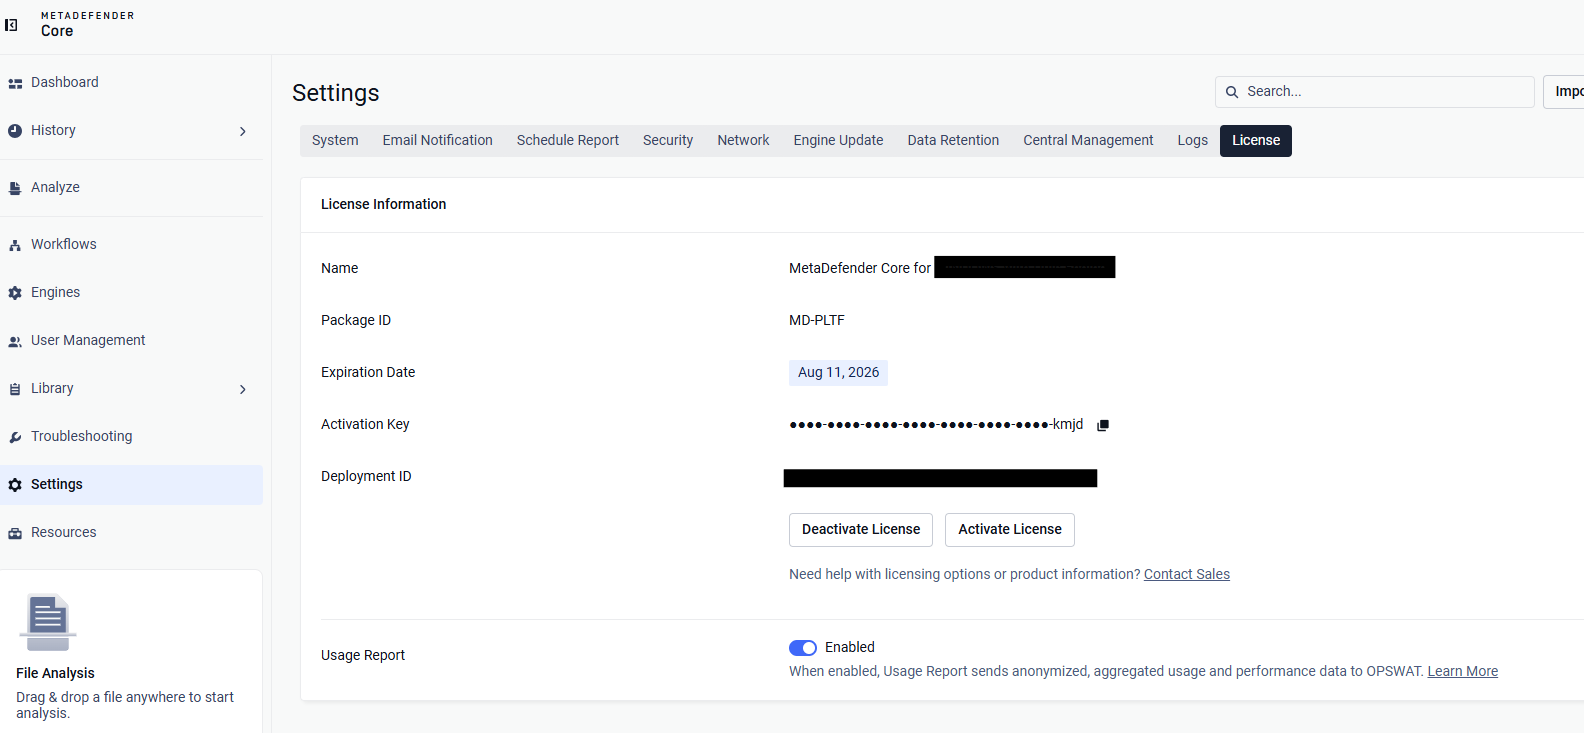Select the License tab
The height and width of the screenshot is (733, 1584).
pos(1256,141)
